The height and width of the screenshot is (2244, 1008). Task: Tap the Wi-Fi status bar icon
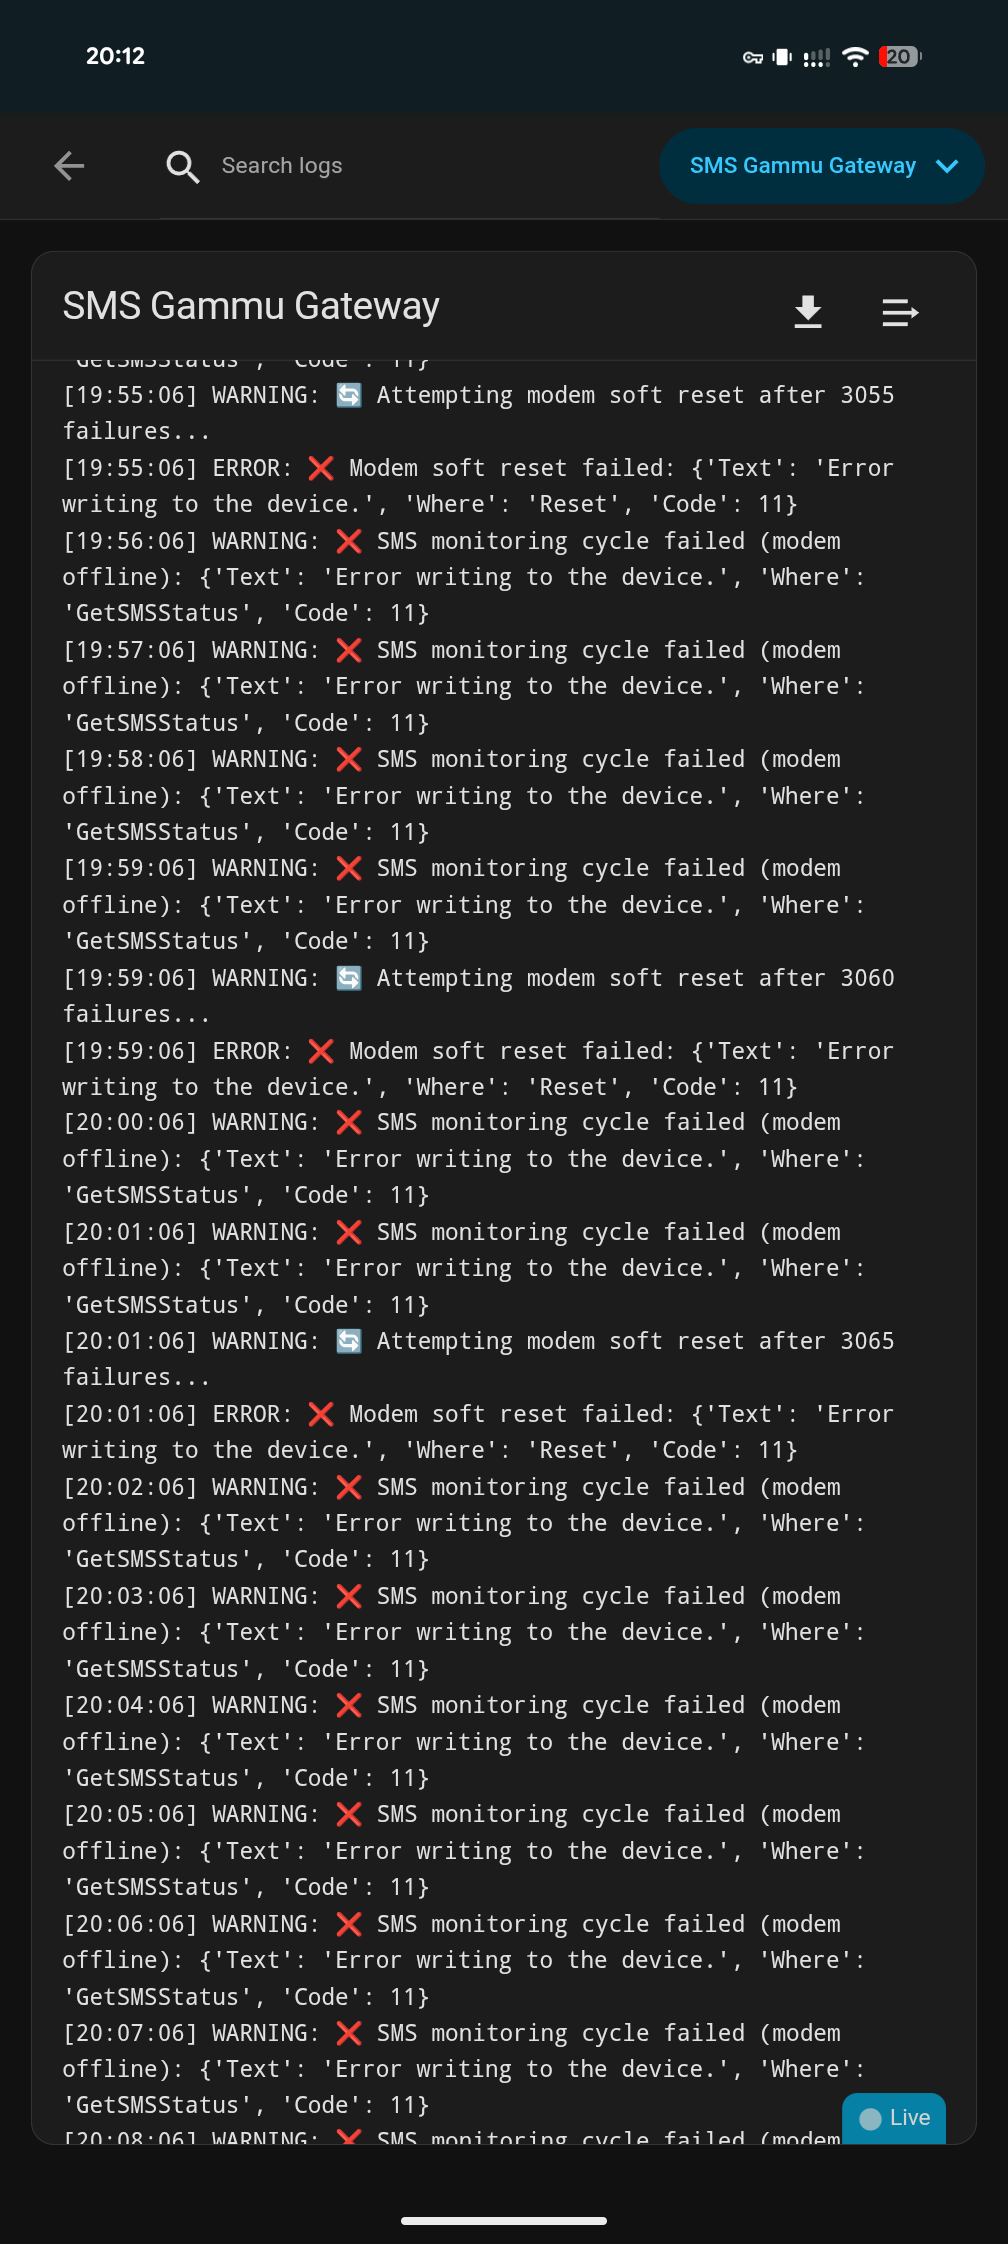point(855,57)
